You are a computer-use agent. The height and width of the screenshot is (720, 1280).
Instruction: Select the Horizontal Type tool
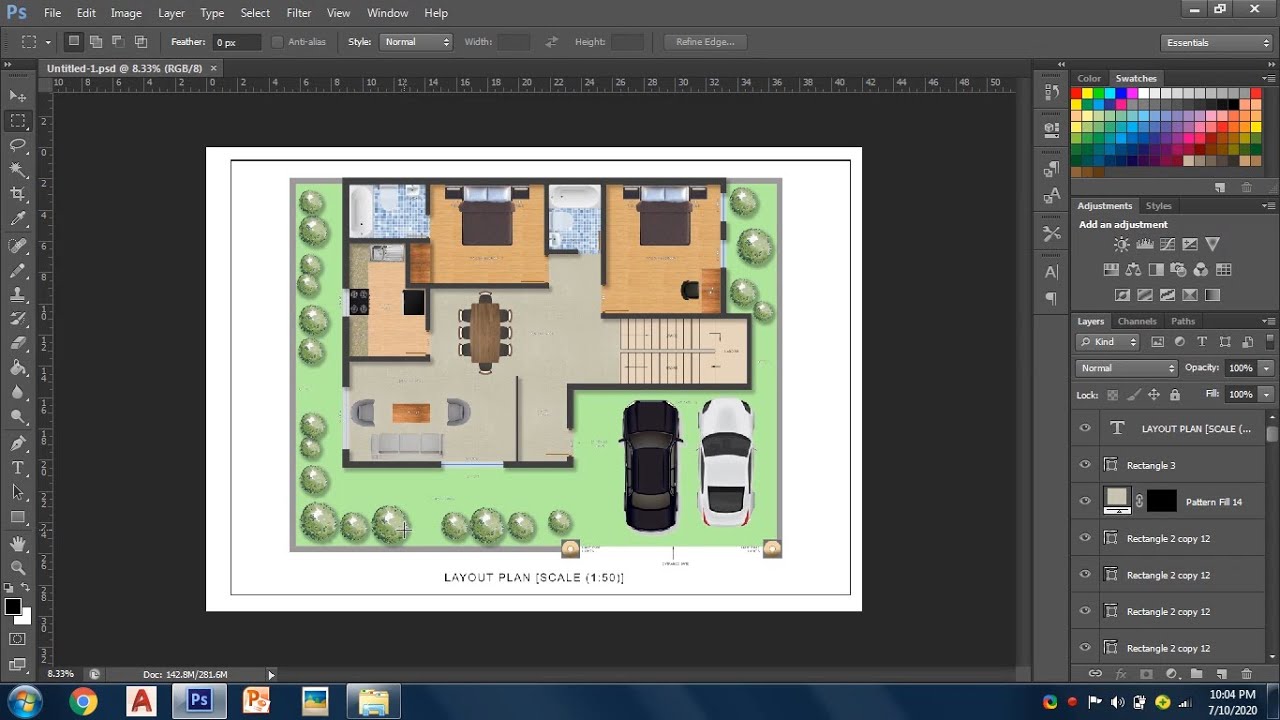tap(18, 468)
